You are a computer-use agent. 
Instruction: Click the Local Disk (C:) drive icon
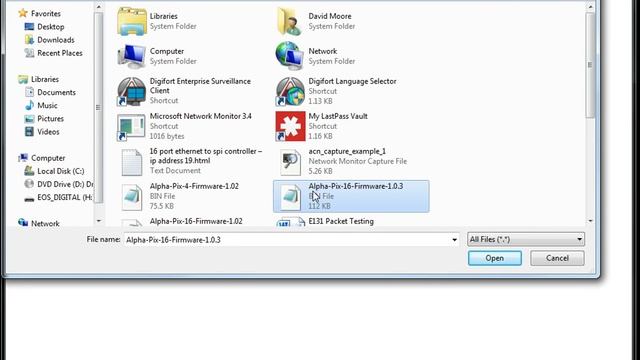click(29, 171)
